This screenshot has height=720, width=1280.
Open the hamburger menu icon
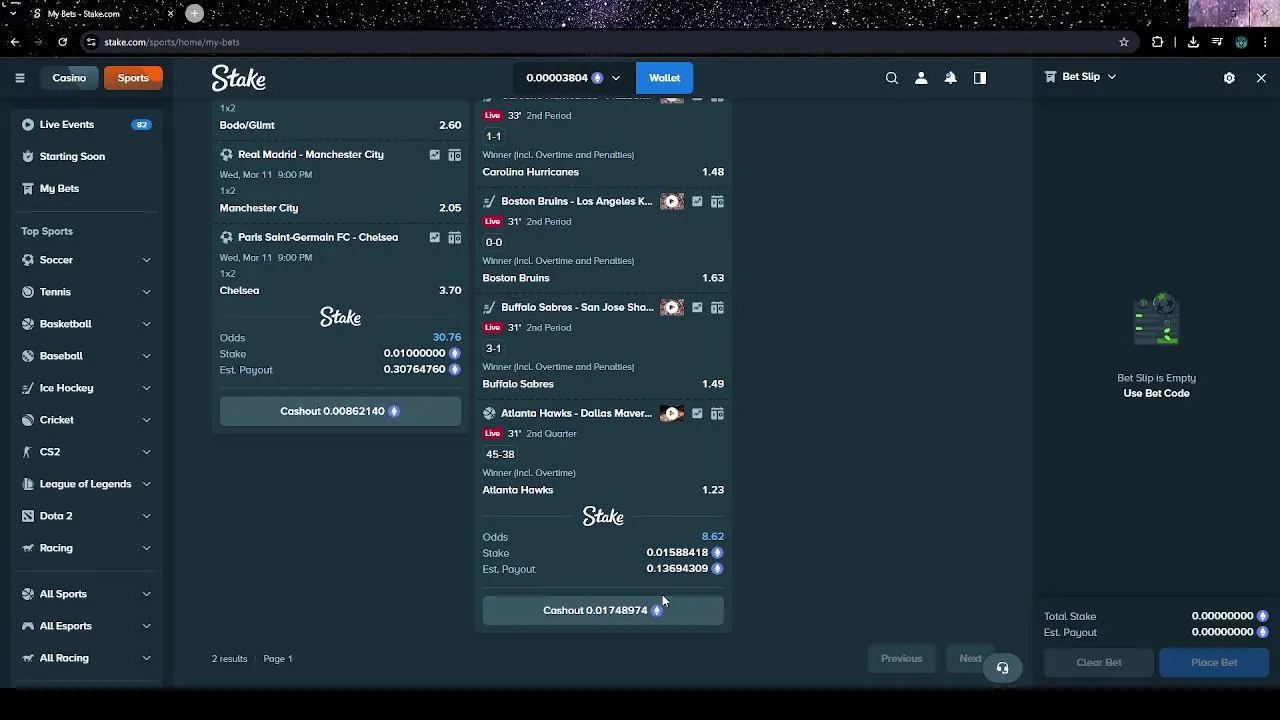[x=20, y=78]
